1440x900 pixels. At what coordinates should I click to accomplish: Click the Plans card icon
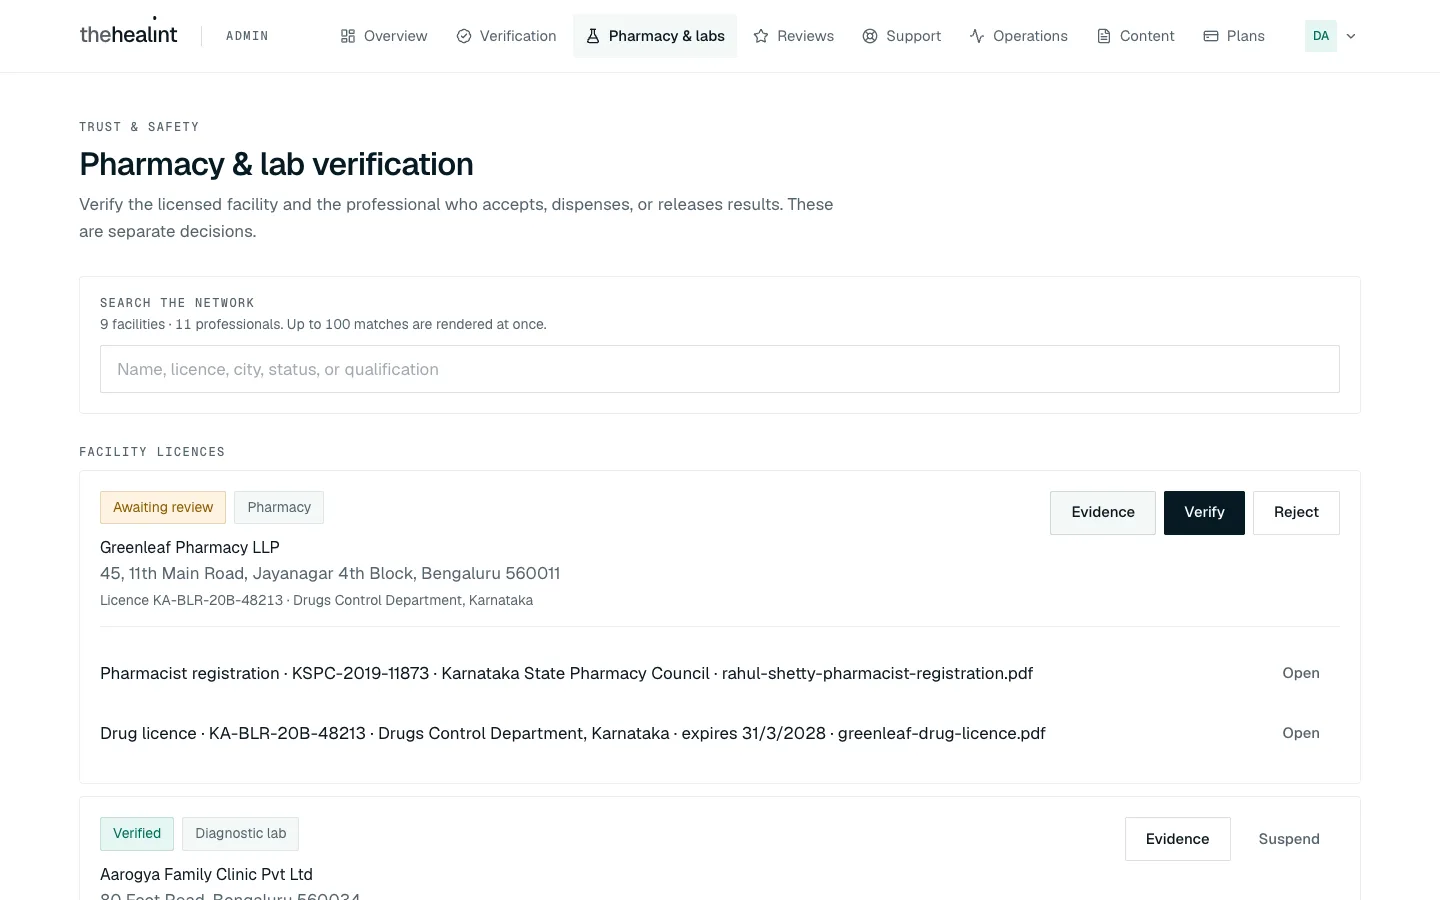(x=1211, y=36)
